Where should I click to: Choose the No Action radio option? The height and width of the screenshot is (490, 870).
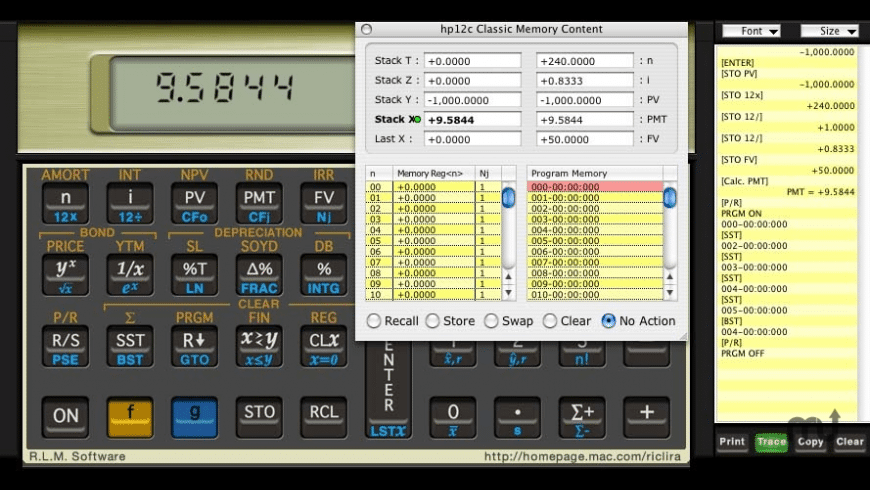(609, 321)
